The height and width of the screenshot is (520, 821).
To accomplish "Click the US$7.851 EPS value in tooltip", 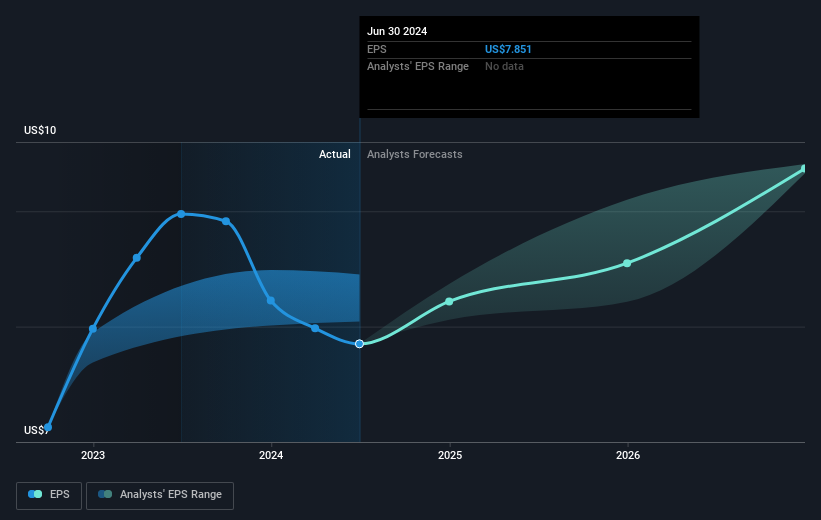I will coord(508,49).
